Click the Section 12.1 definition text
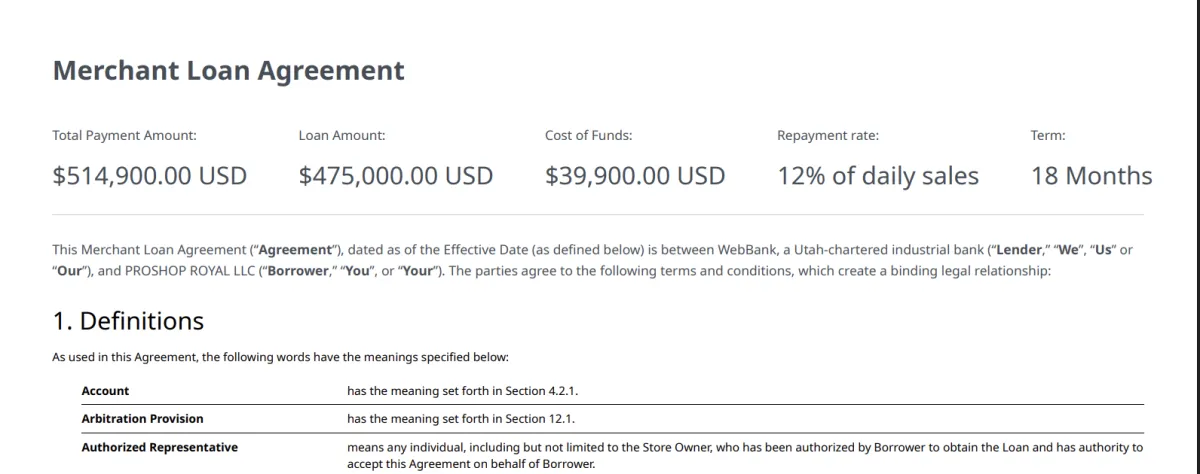The width and height of the screenshot is (1200, 474). pyautogui.click(x=460, y=418)
